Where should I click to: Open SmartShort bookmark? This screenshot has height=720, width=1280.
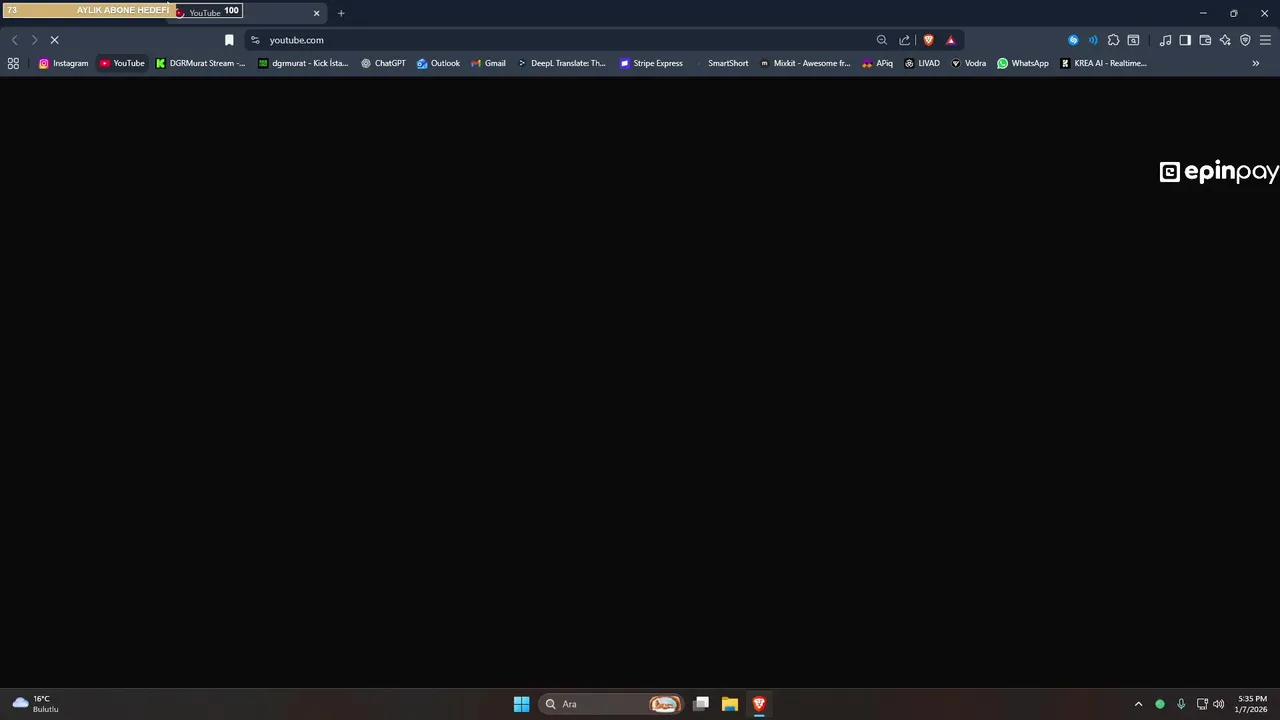coord(721,63)
